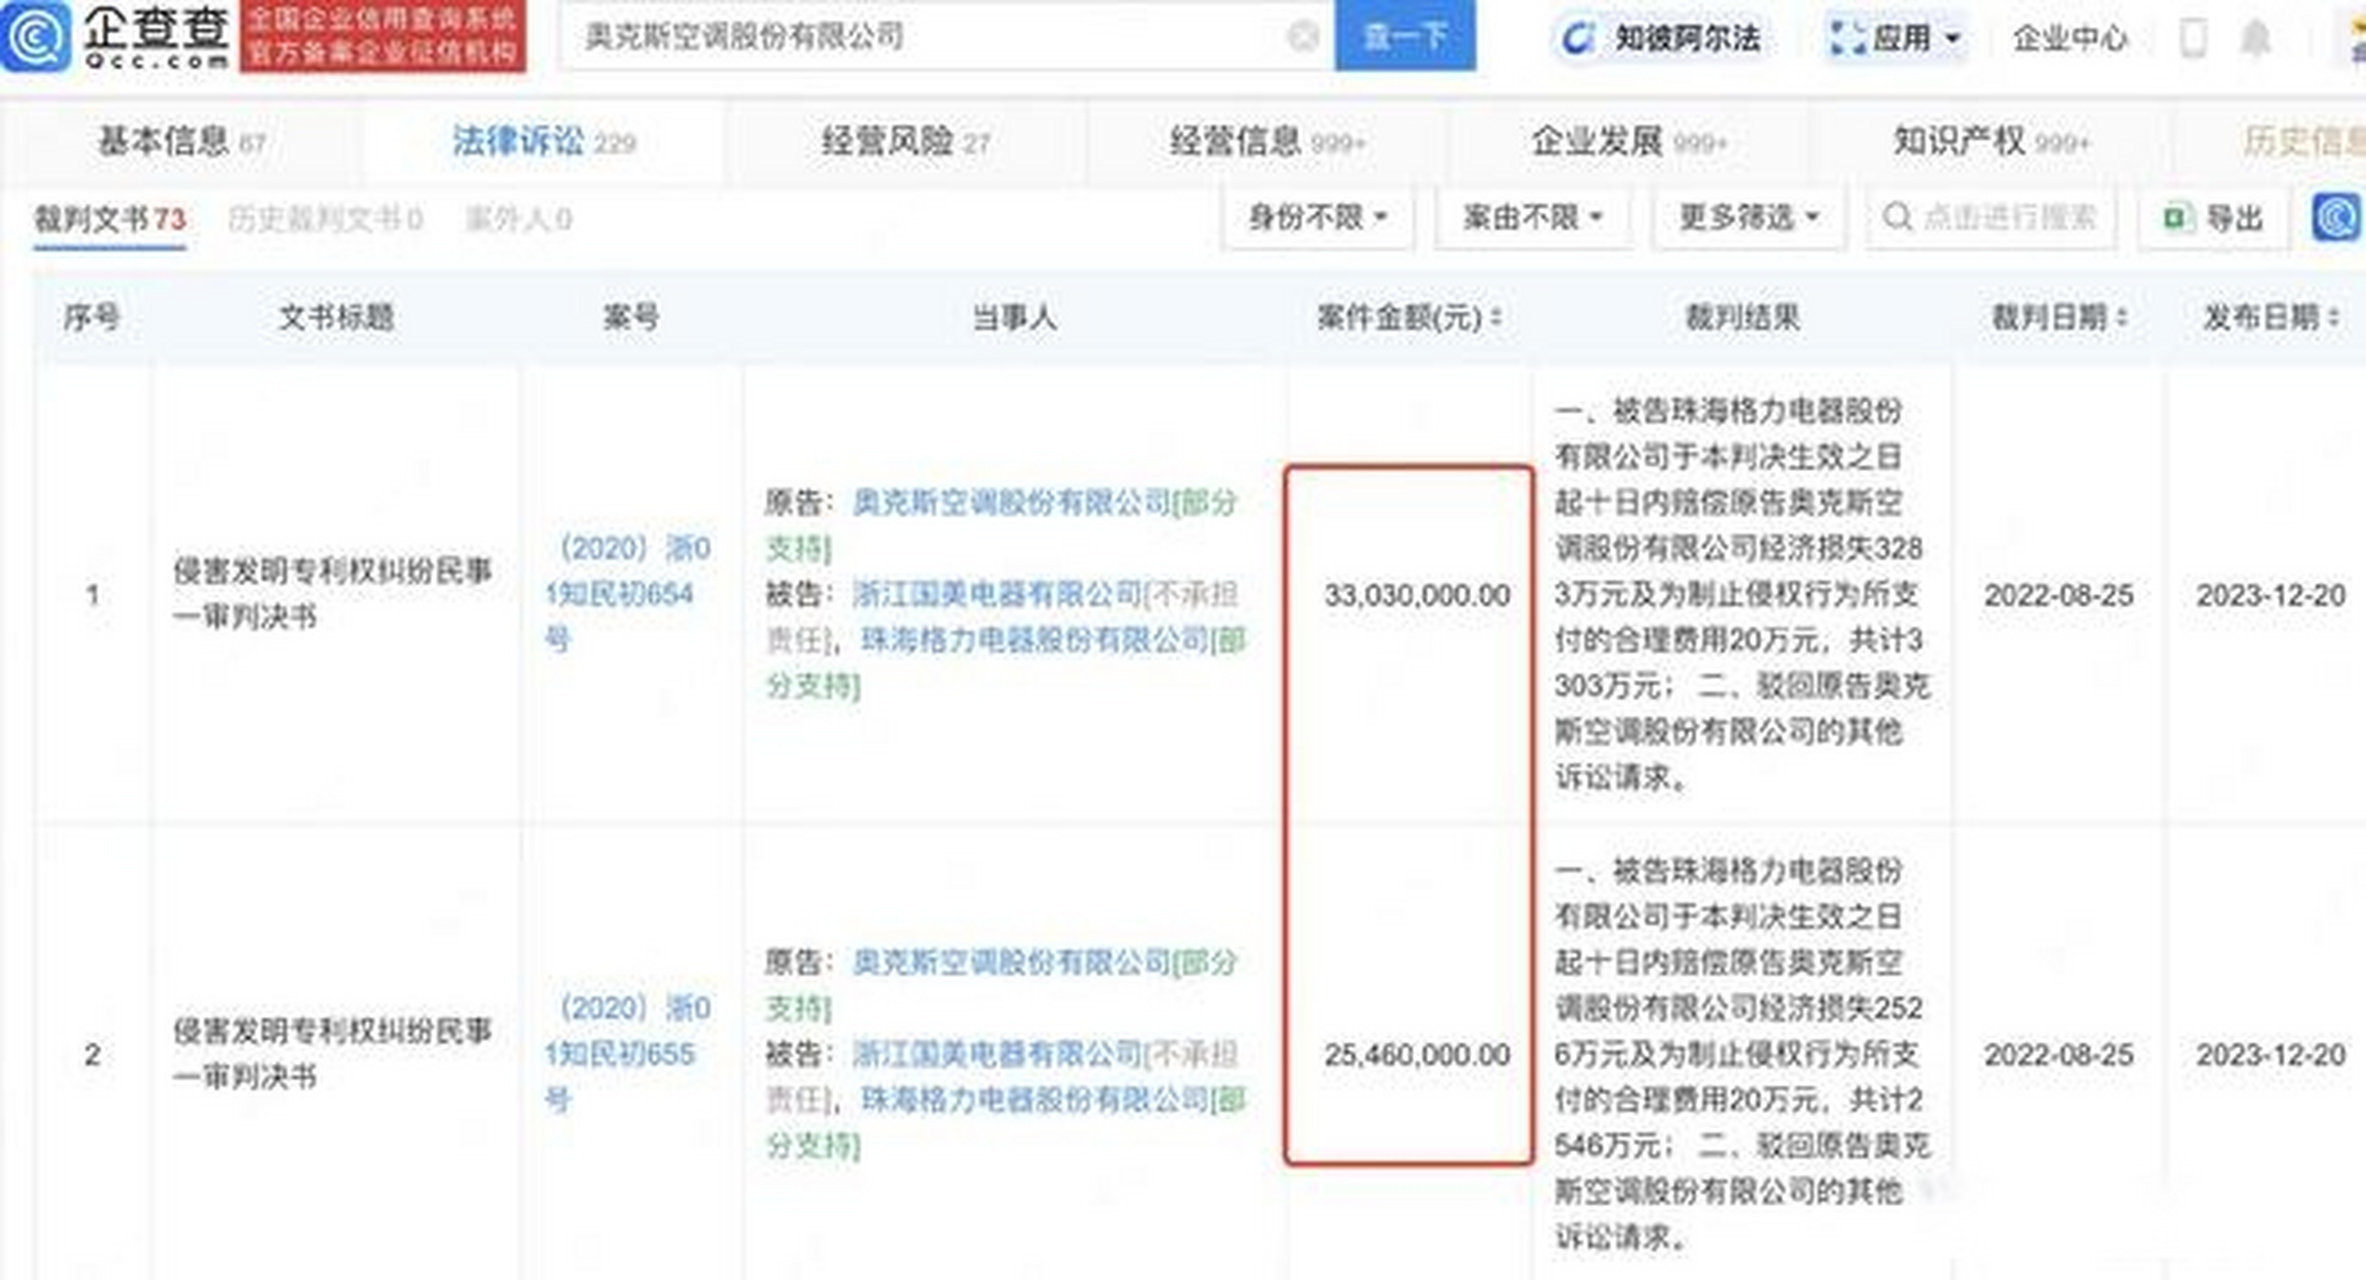
Task: Click row 1 publish date 2023-12-20
Action: [2271, 596]
